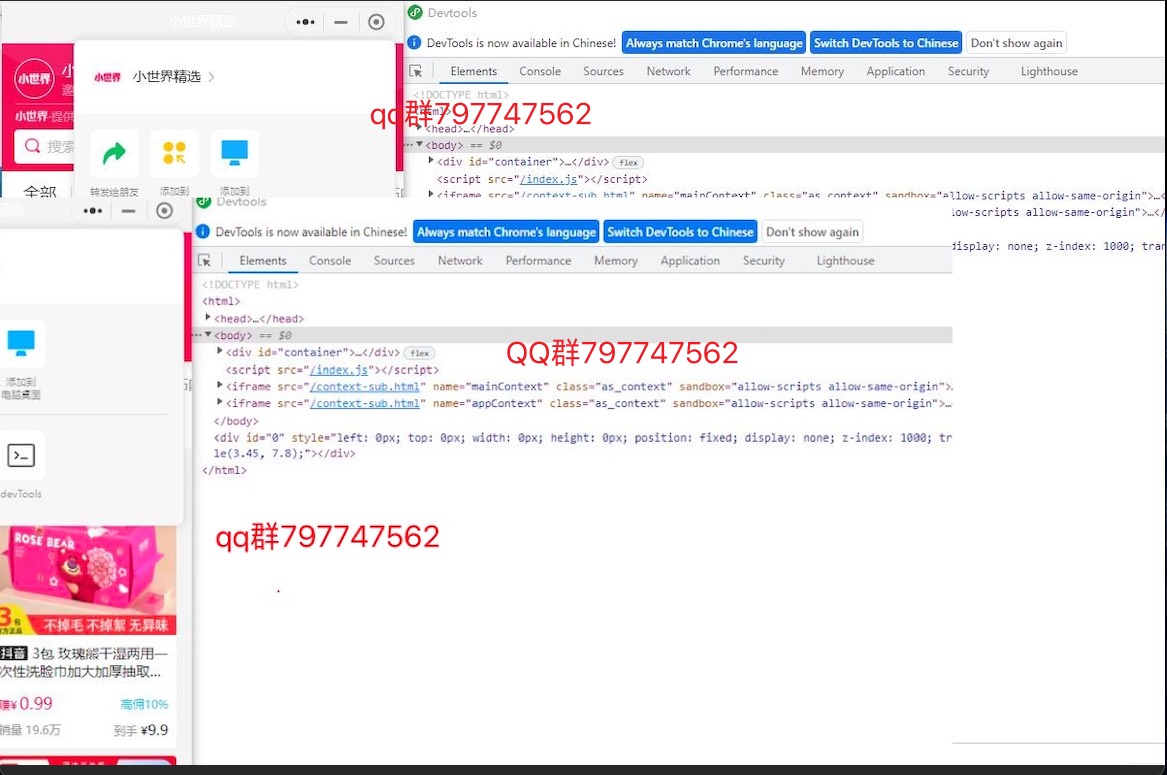Open the ROSE BEAR product thumbnail

88,581
